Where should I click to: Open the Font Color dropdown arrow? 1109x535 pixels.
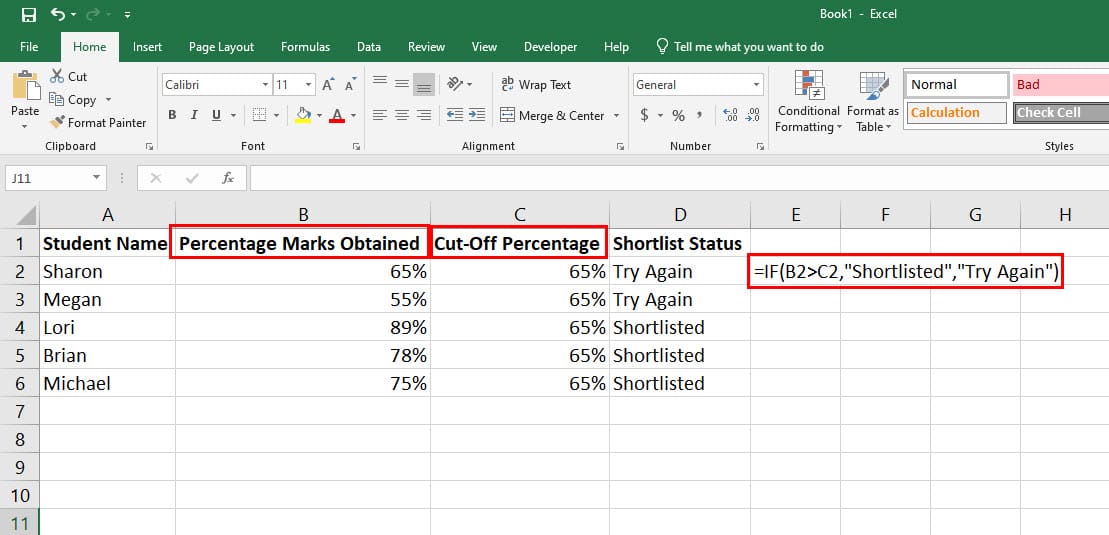(353, 115)
